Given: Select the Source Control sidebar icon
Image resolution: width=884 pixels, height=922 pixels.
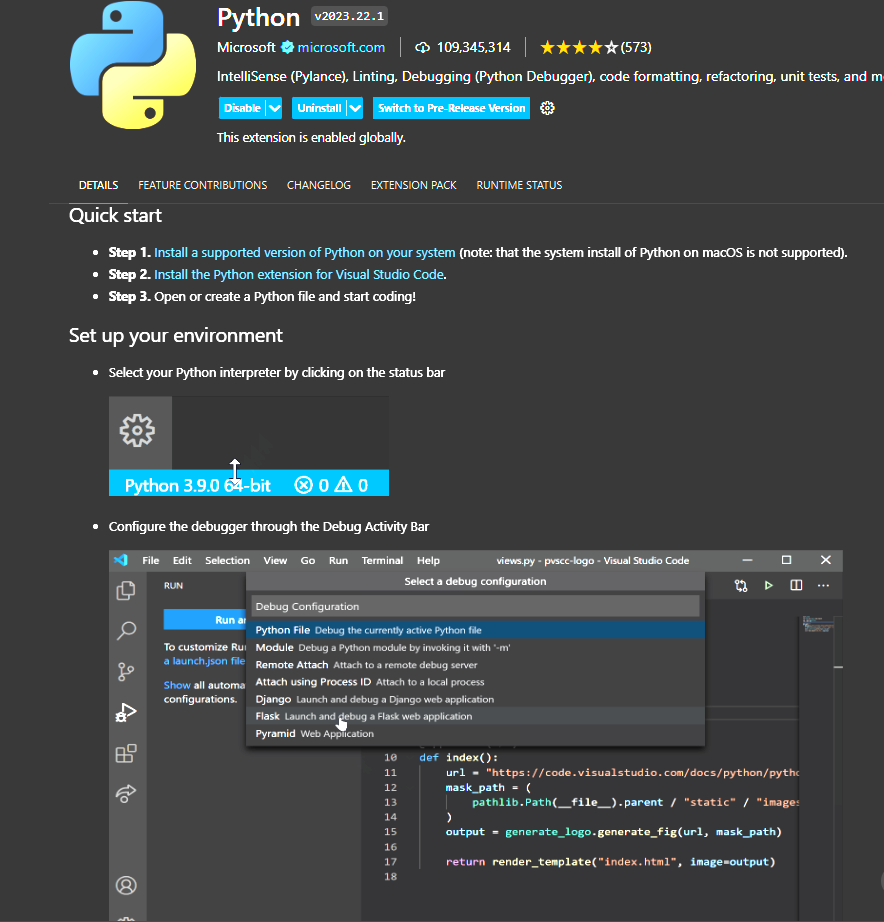Looking at the screenshot, I should click(126, 672).
